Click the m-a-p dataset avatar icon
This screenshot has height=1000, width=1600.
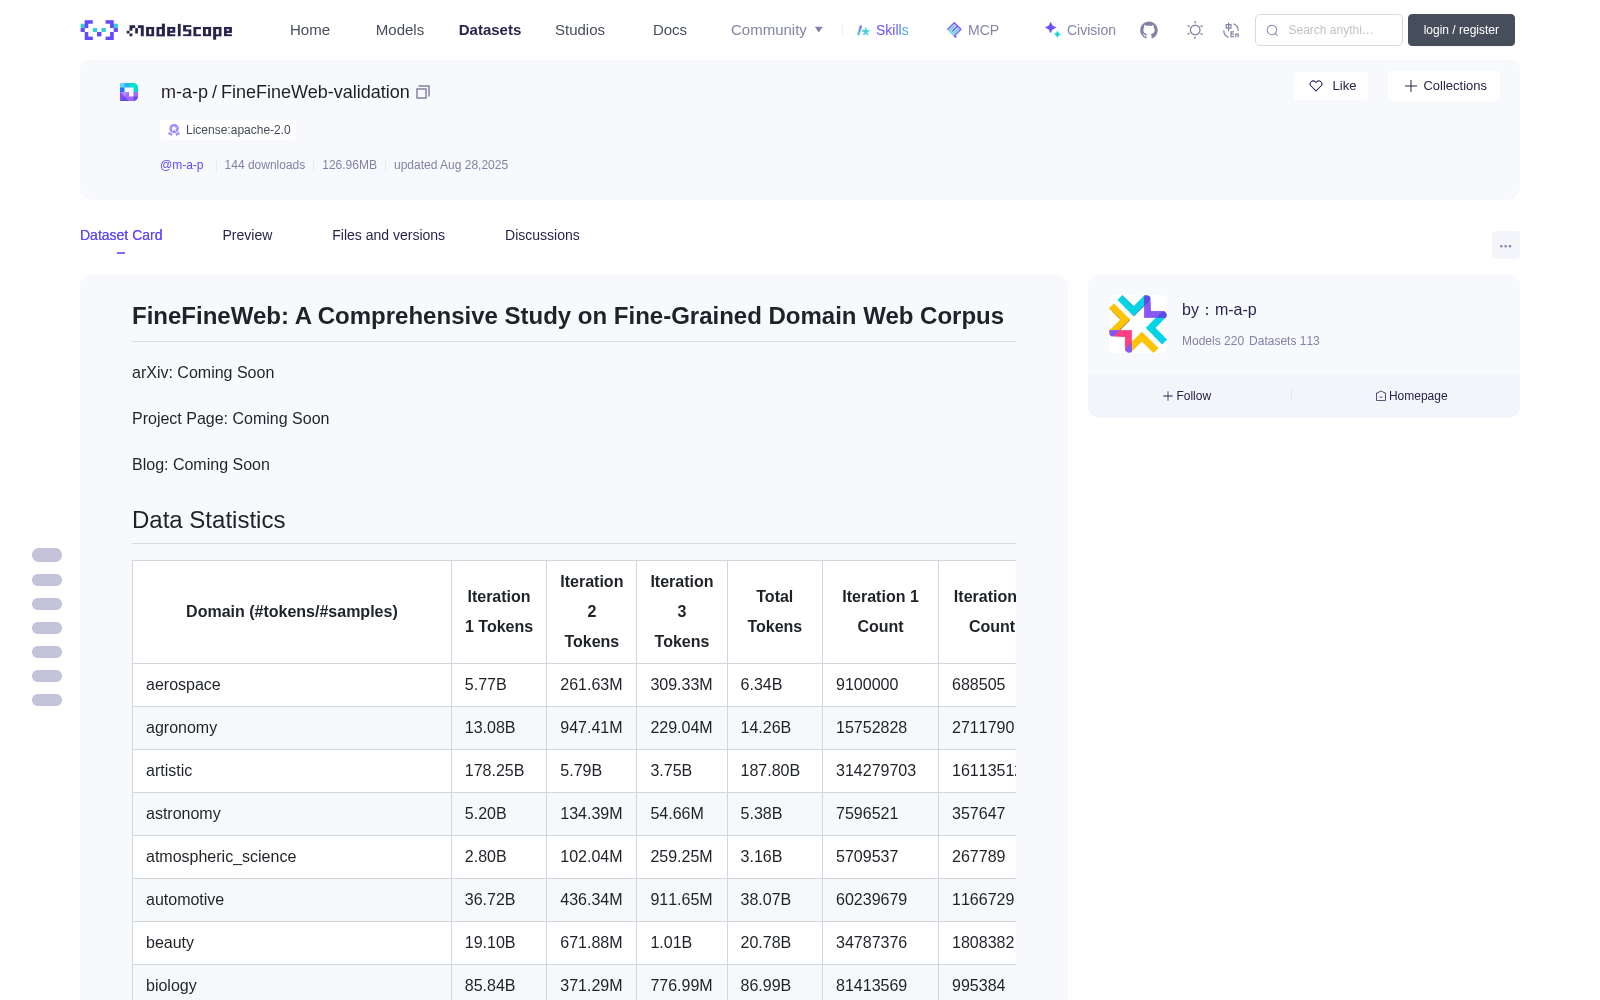pyautogui.click(x=129, y=92)
